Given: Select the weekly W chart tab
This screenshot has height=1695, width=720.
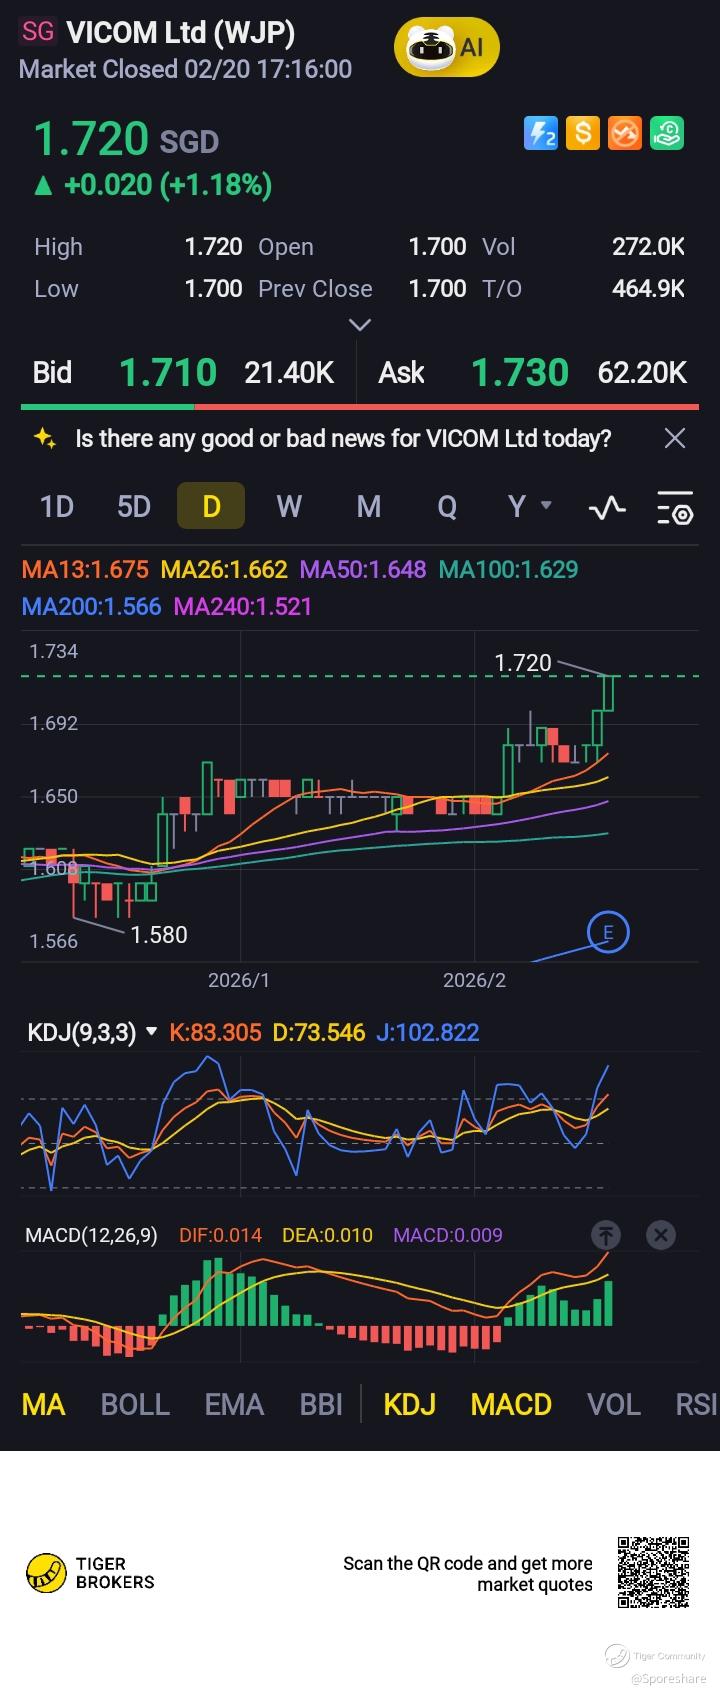Looking at the screenshot, I should [289, 506].
